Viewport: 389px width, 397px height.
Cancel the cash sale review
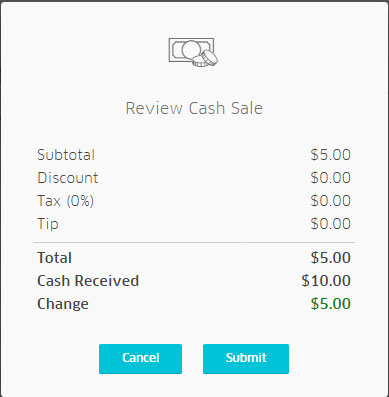[140, 359]
